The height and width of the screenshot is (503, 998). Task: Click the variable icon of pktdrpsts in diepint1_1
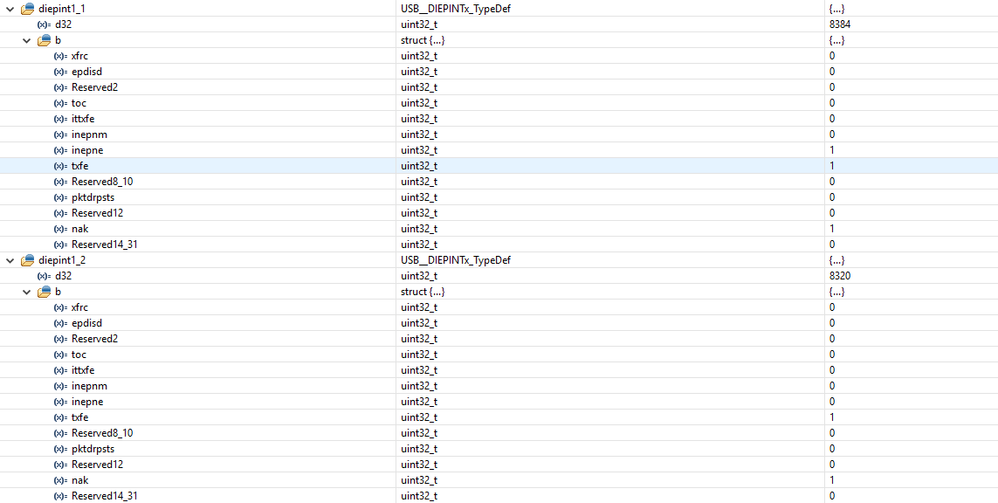(60, 197)
